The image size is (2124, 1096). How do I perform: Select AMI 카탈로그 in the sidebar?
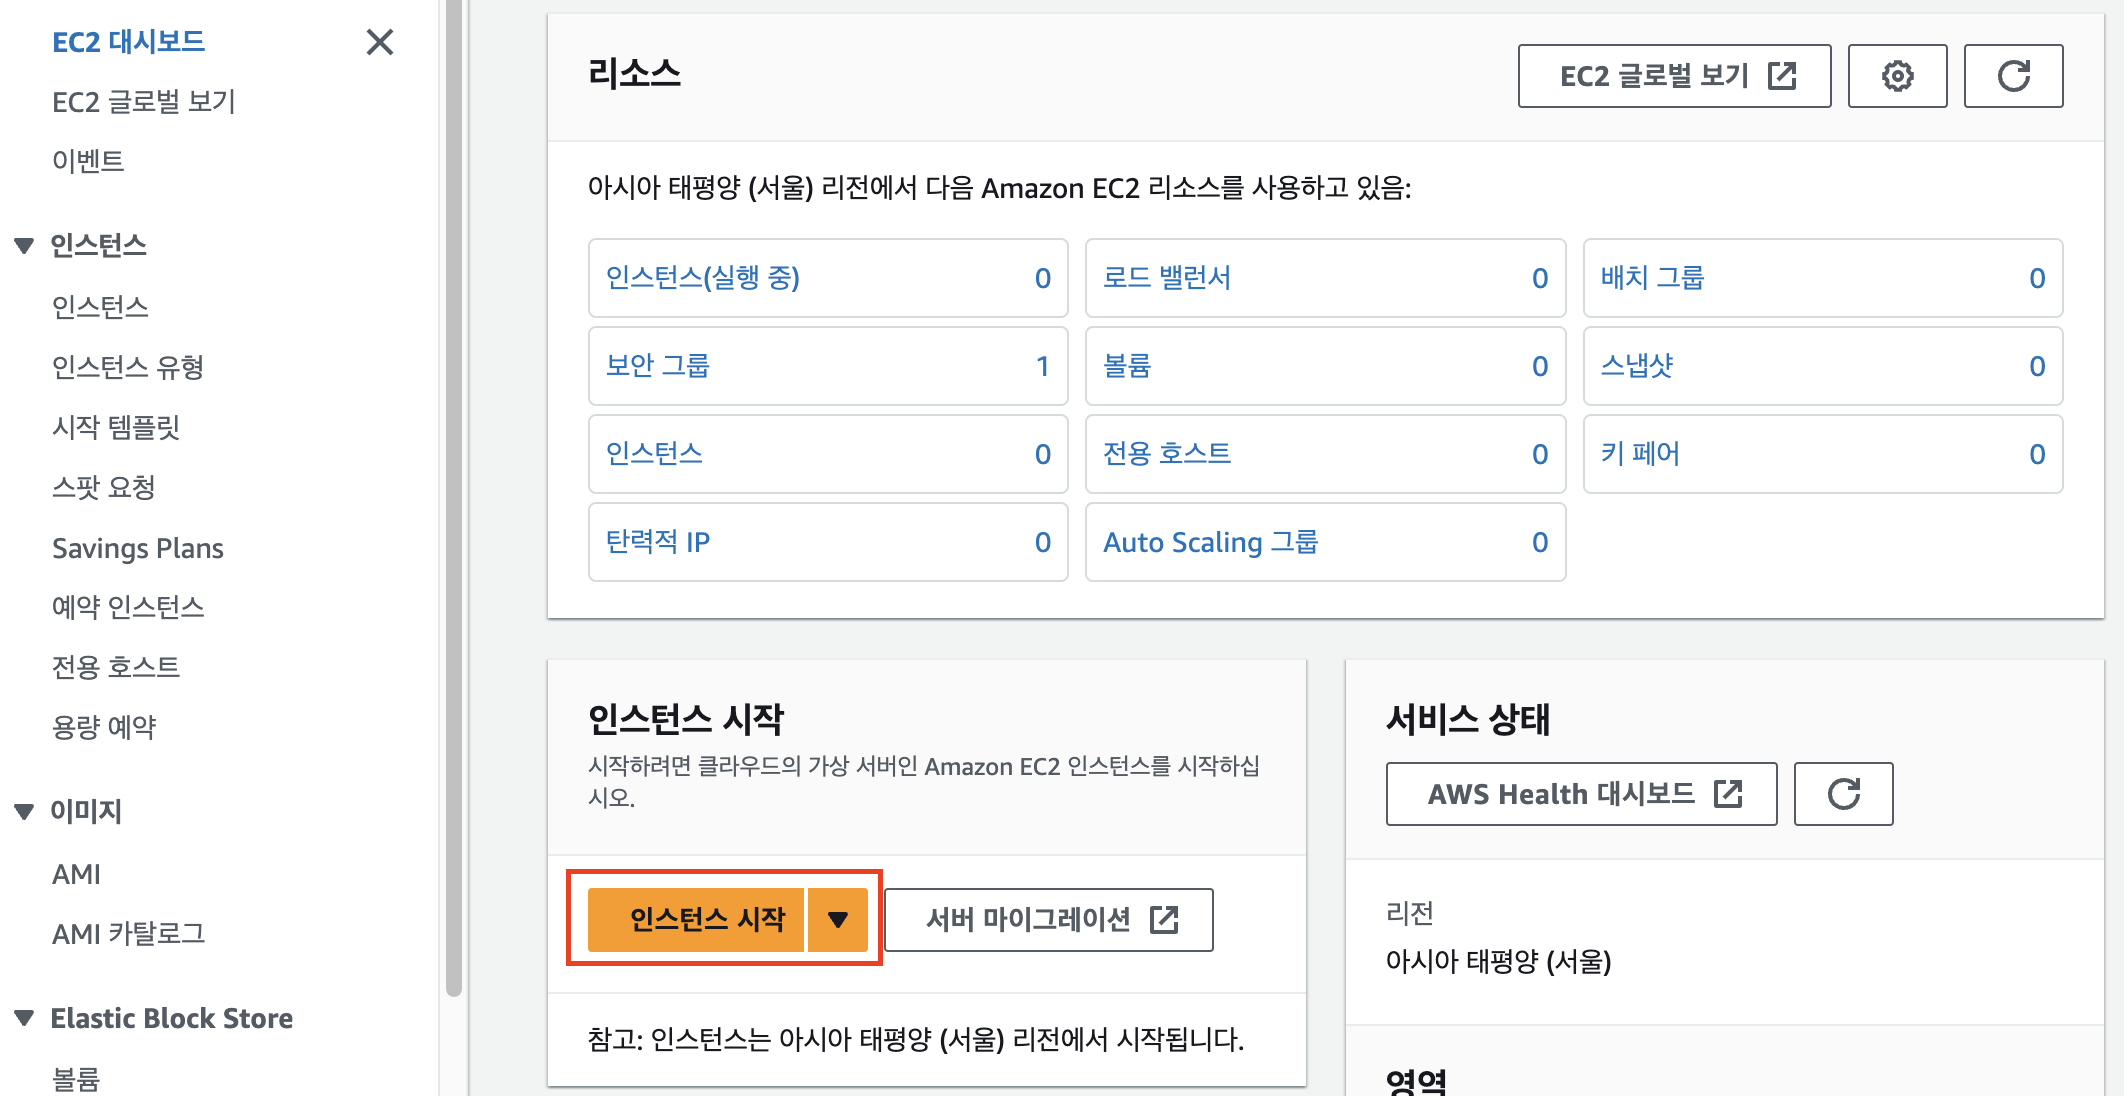(x=128, y=934)
